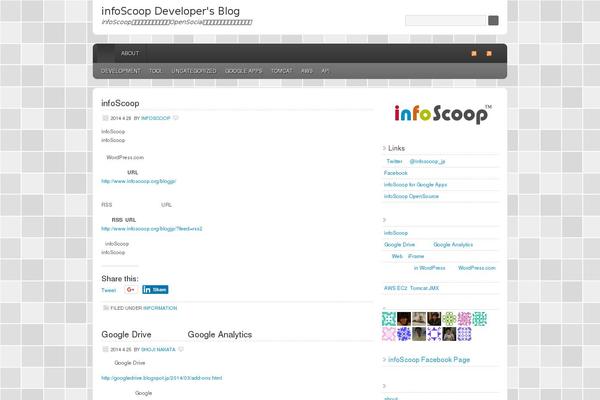The height and width of the screenshot is (400, 600).
Task: Open the sidebar post Web iFrame
Action: pos(408,256)
